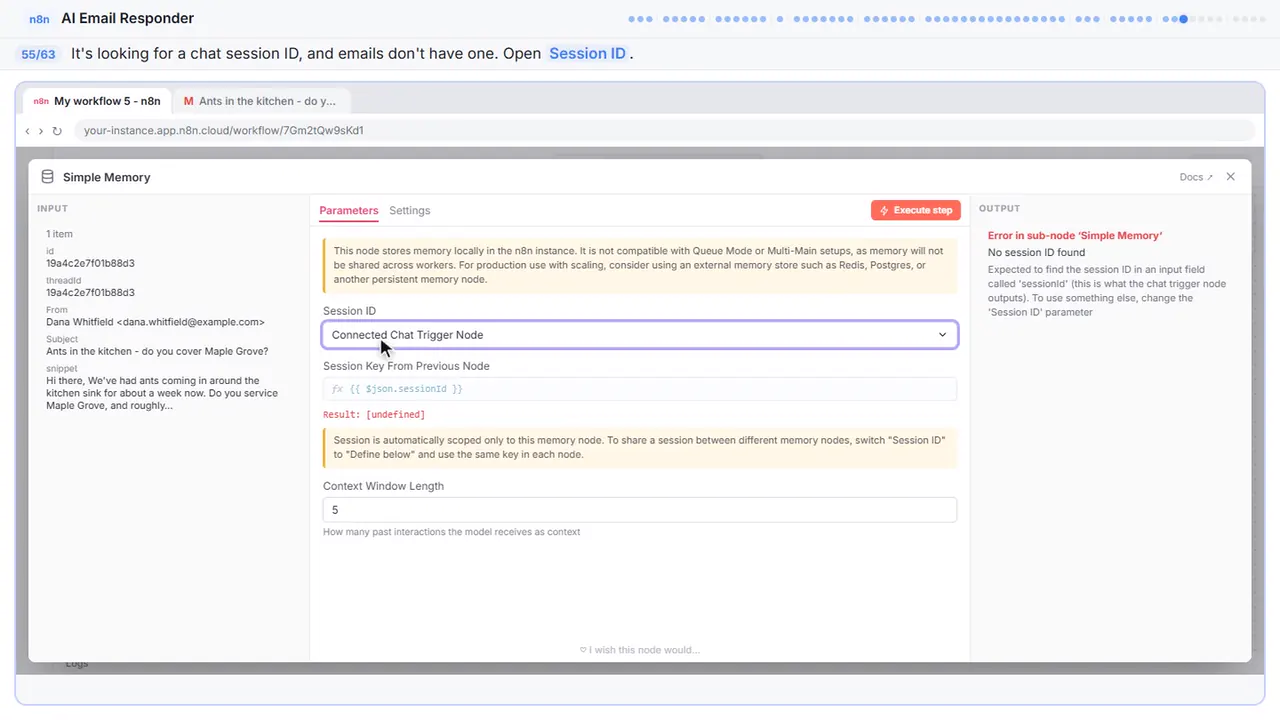
Task: Switch to the Settings tab
Action: (x=409, y=211)
